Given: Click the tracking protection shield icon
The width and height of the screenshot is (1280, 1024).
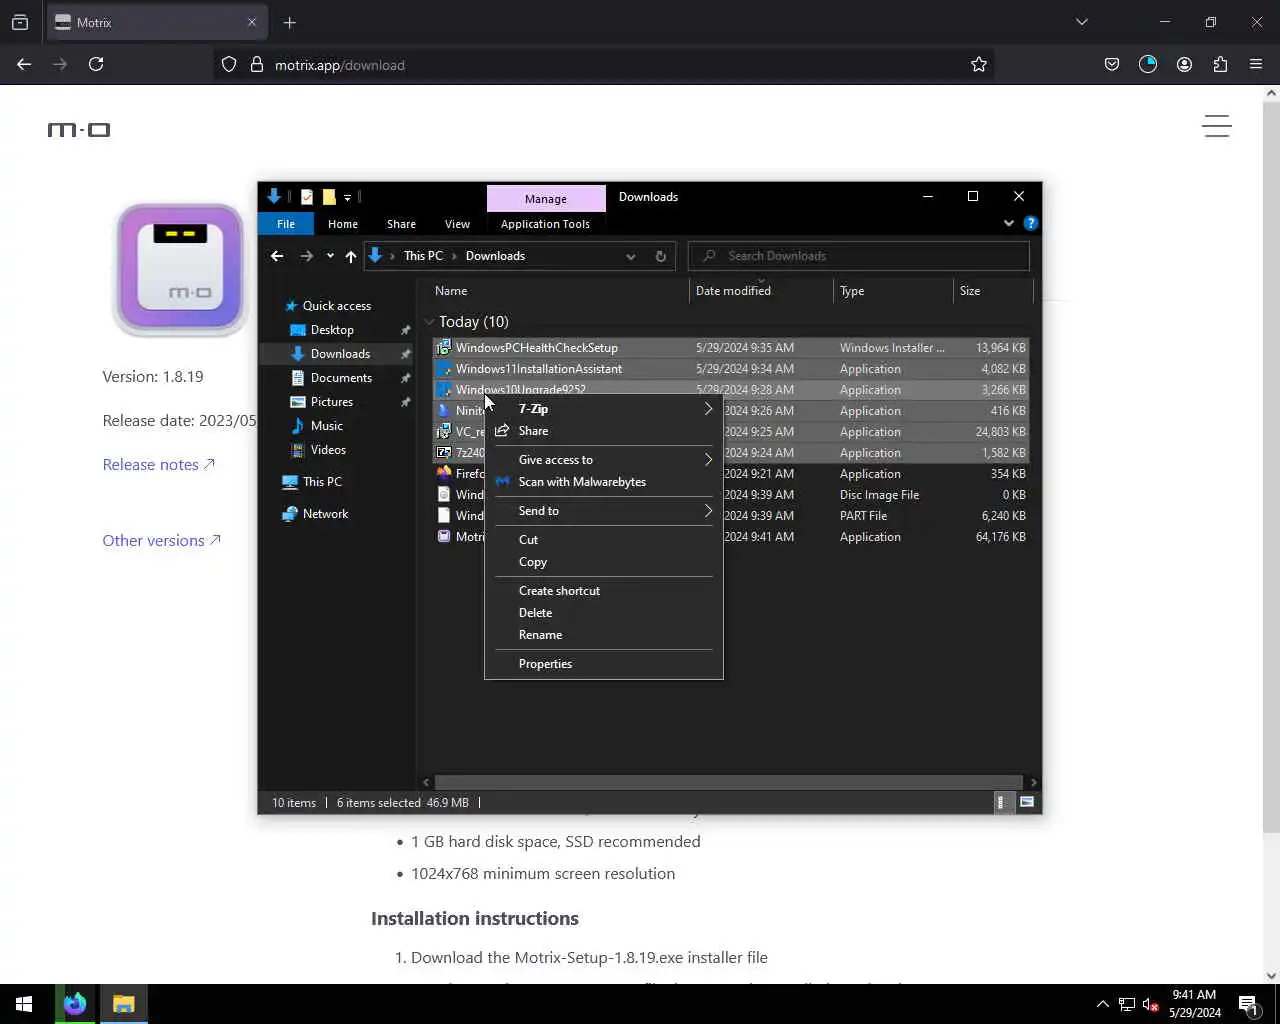Looking at the screenshot, I should [229, 64].
